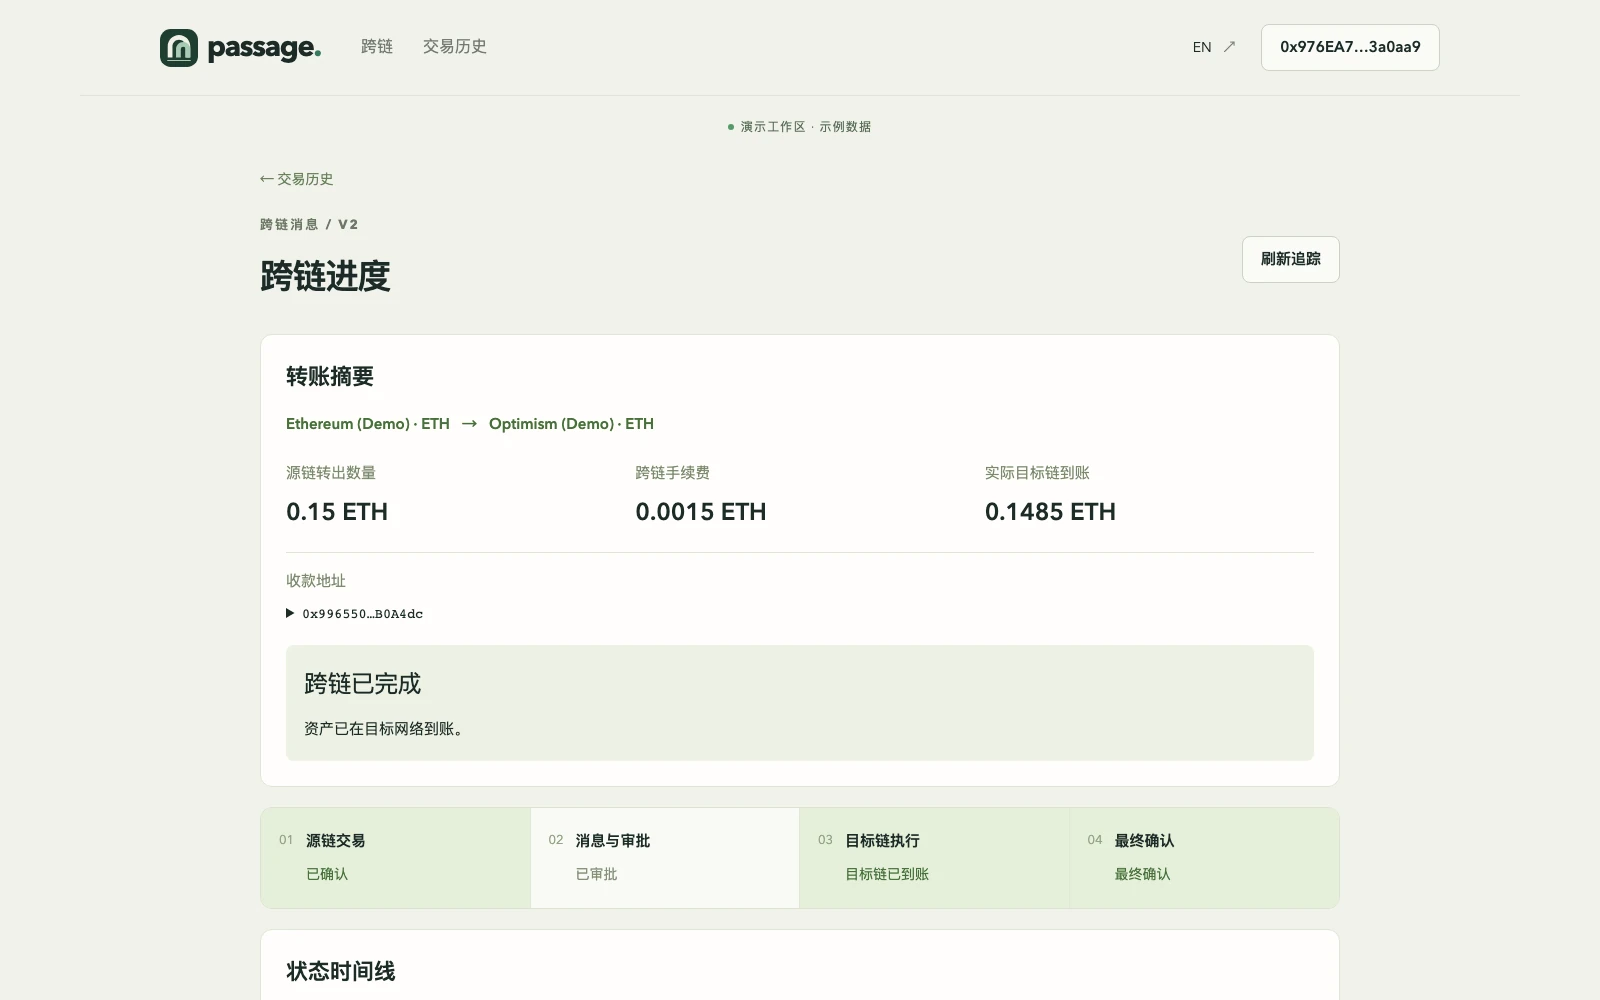
Task: Click the 跨链消息 / V2 breadcrumb label
Action: coord(309,224)
